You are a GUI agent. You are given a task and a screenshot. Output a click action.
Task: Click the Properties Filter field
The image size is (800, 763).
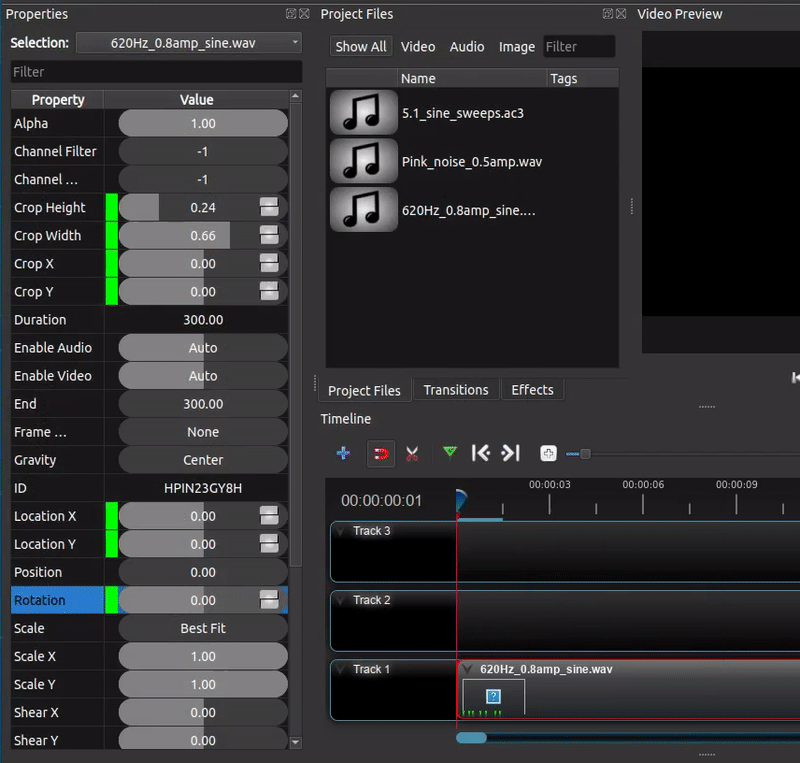pyautogui.click(x=156, y=72)
